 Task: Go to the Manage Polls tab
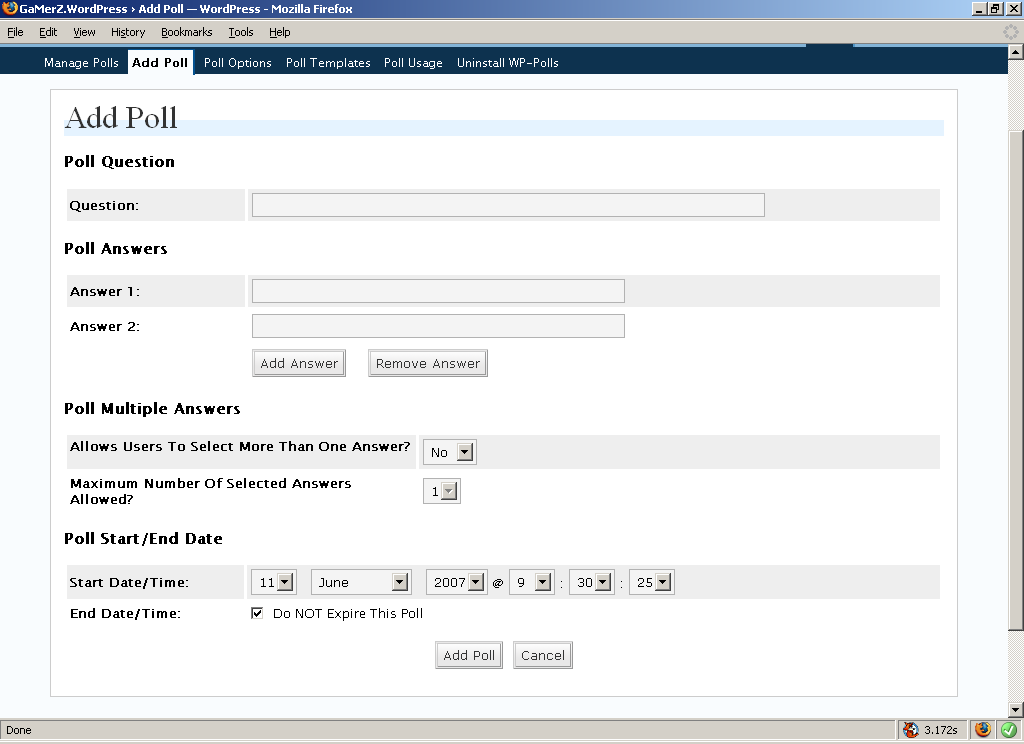81,63
